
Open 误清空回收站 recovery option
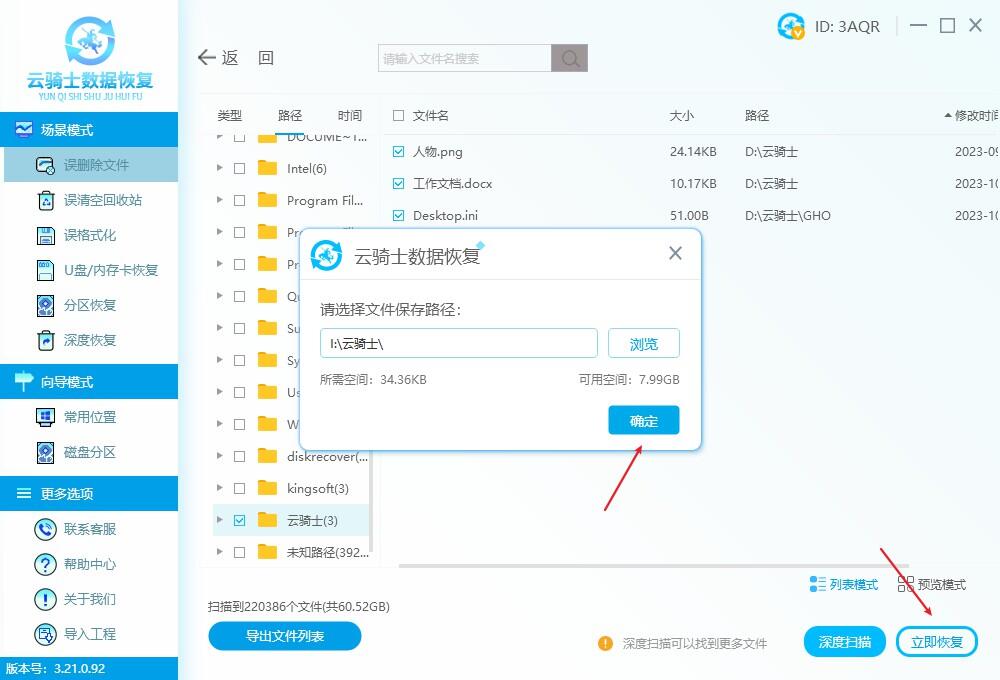coord(91,200)
